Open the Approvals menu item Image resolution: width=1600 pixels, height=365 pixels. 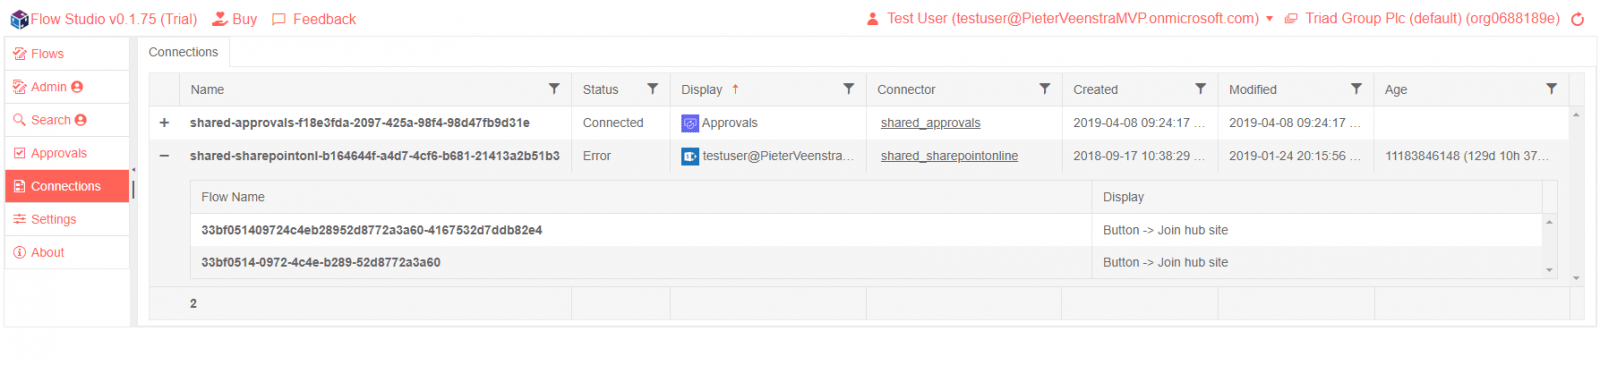coord(67,153)
